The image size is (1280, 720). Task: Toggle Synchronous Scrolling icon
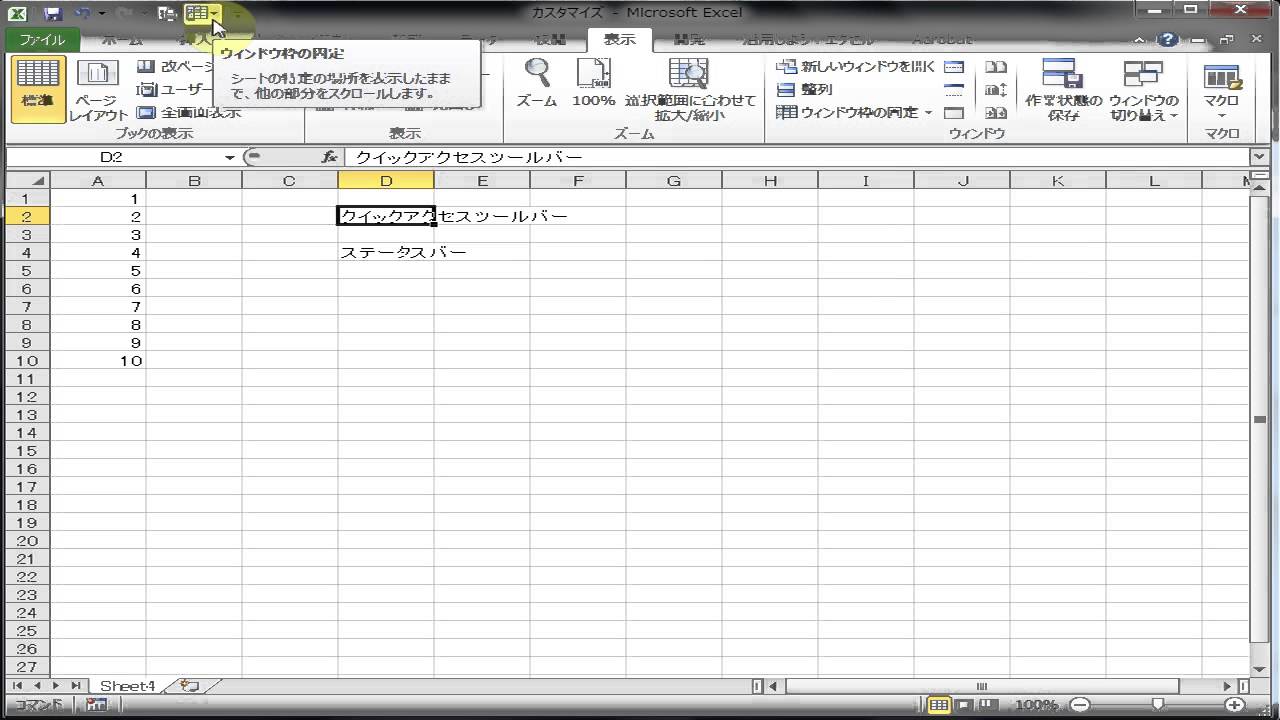[996, 89]
